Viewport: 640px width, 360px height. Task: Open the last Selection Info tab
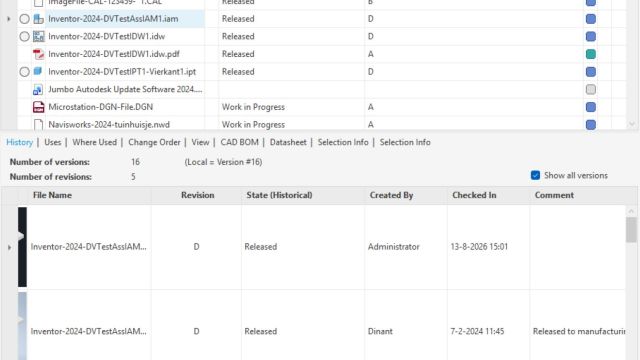pos(405,142)
